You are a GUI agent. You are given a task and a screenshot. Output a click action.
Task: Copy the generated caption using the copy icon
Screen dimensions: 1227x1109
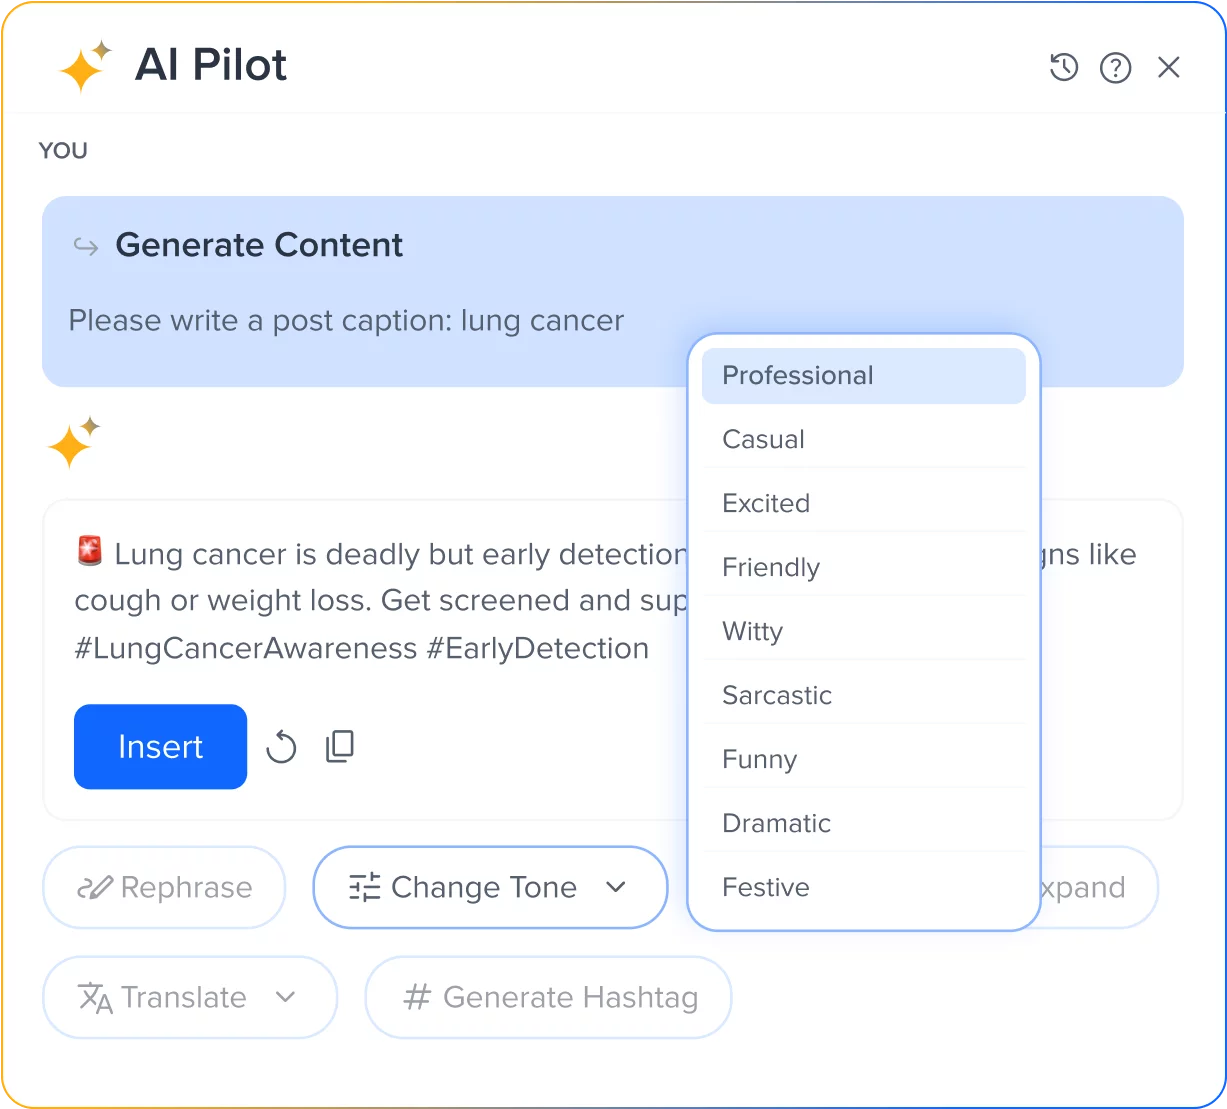coord(339,746)
